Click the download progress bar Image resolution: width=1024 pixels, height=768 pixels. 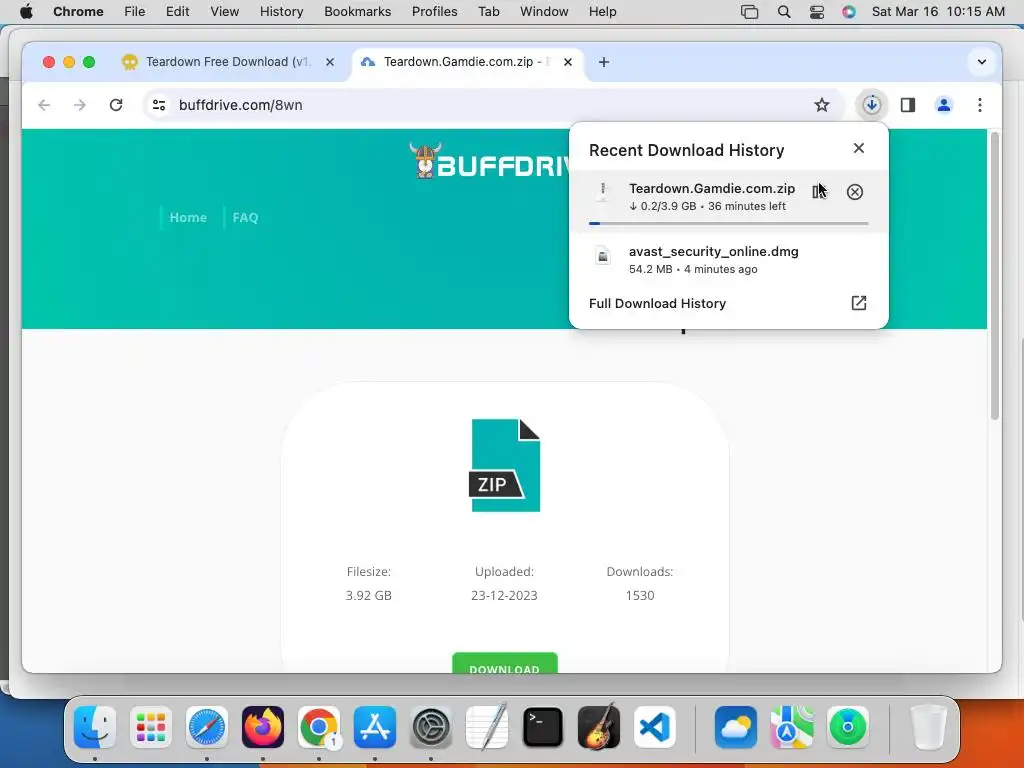(x=728, y=223)
